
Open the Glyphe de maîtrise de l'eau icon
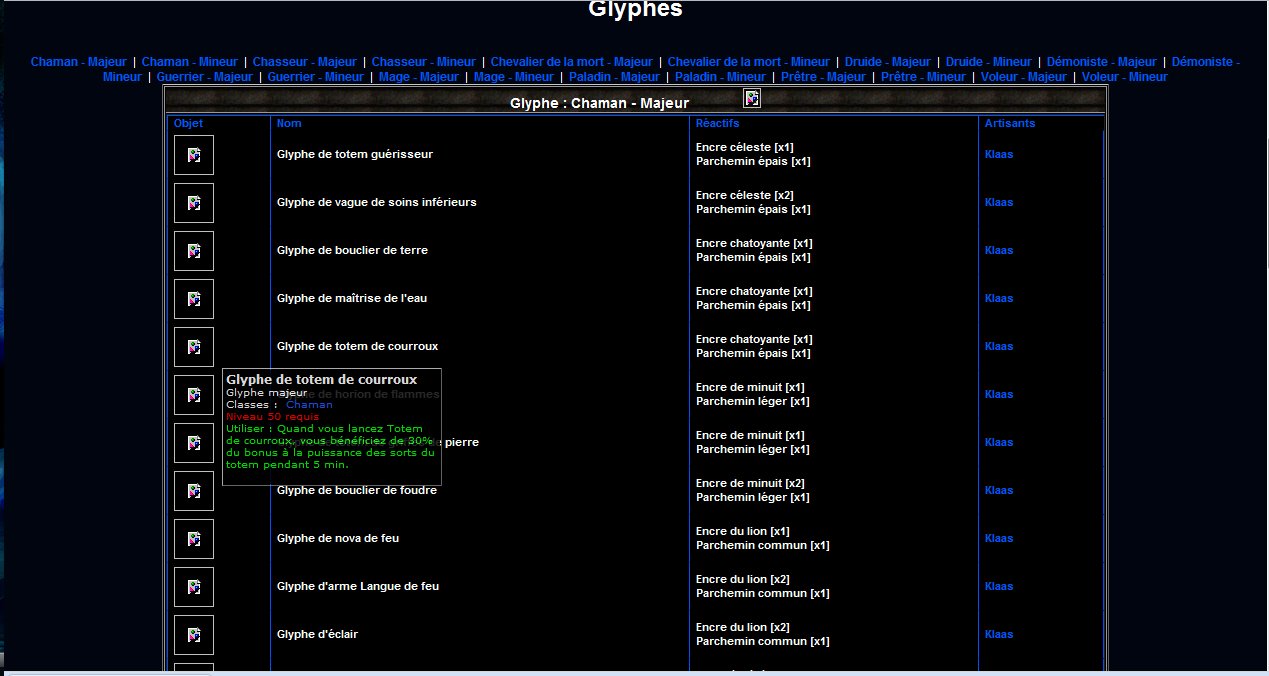(193, 299)
